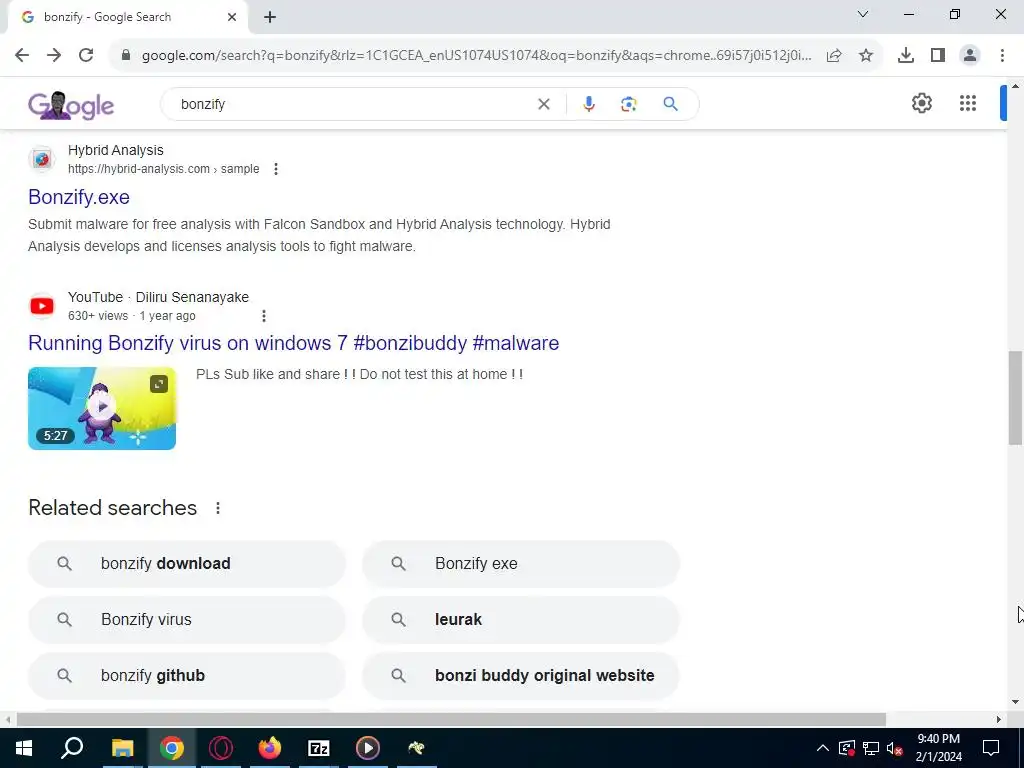Go forward with the forward arrow
Viewport: 1024px width, 768px height.
pyautogui.click(x=54, y=56)
